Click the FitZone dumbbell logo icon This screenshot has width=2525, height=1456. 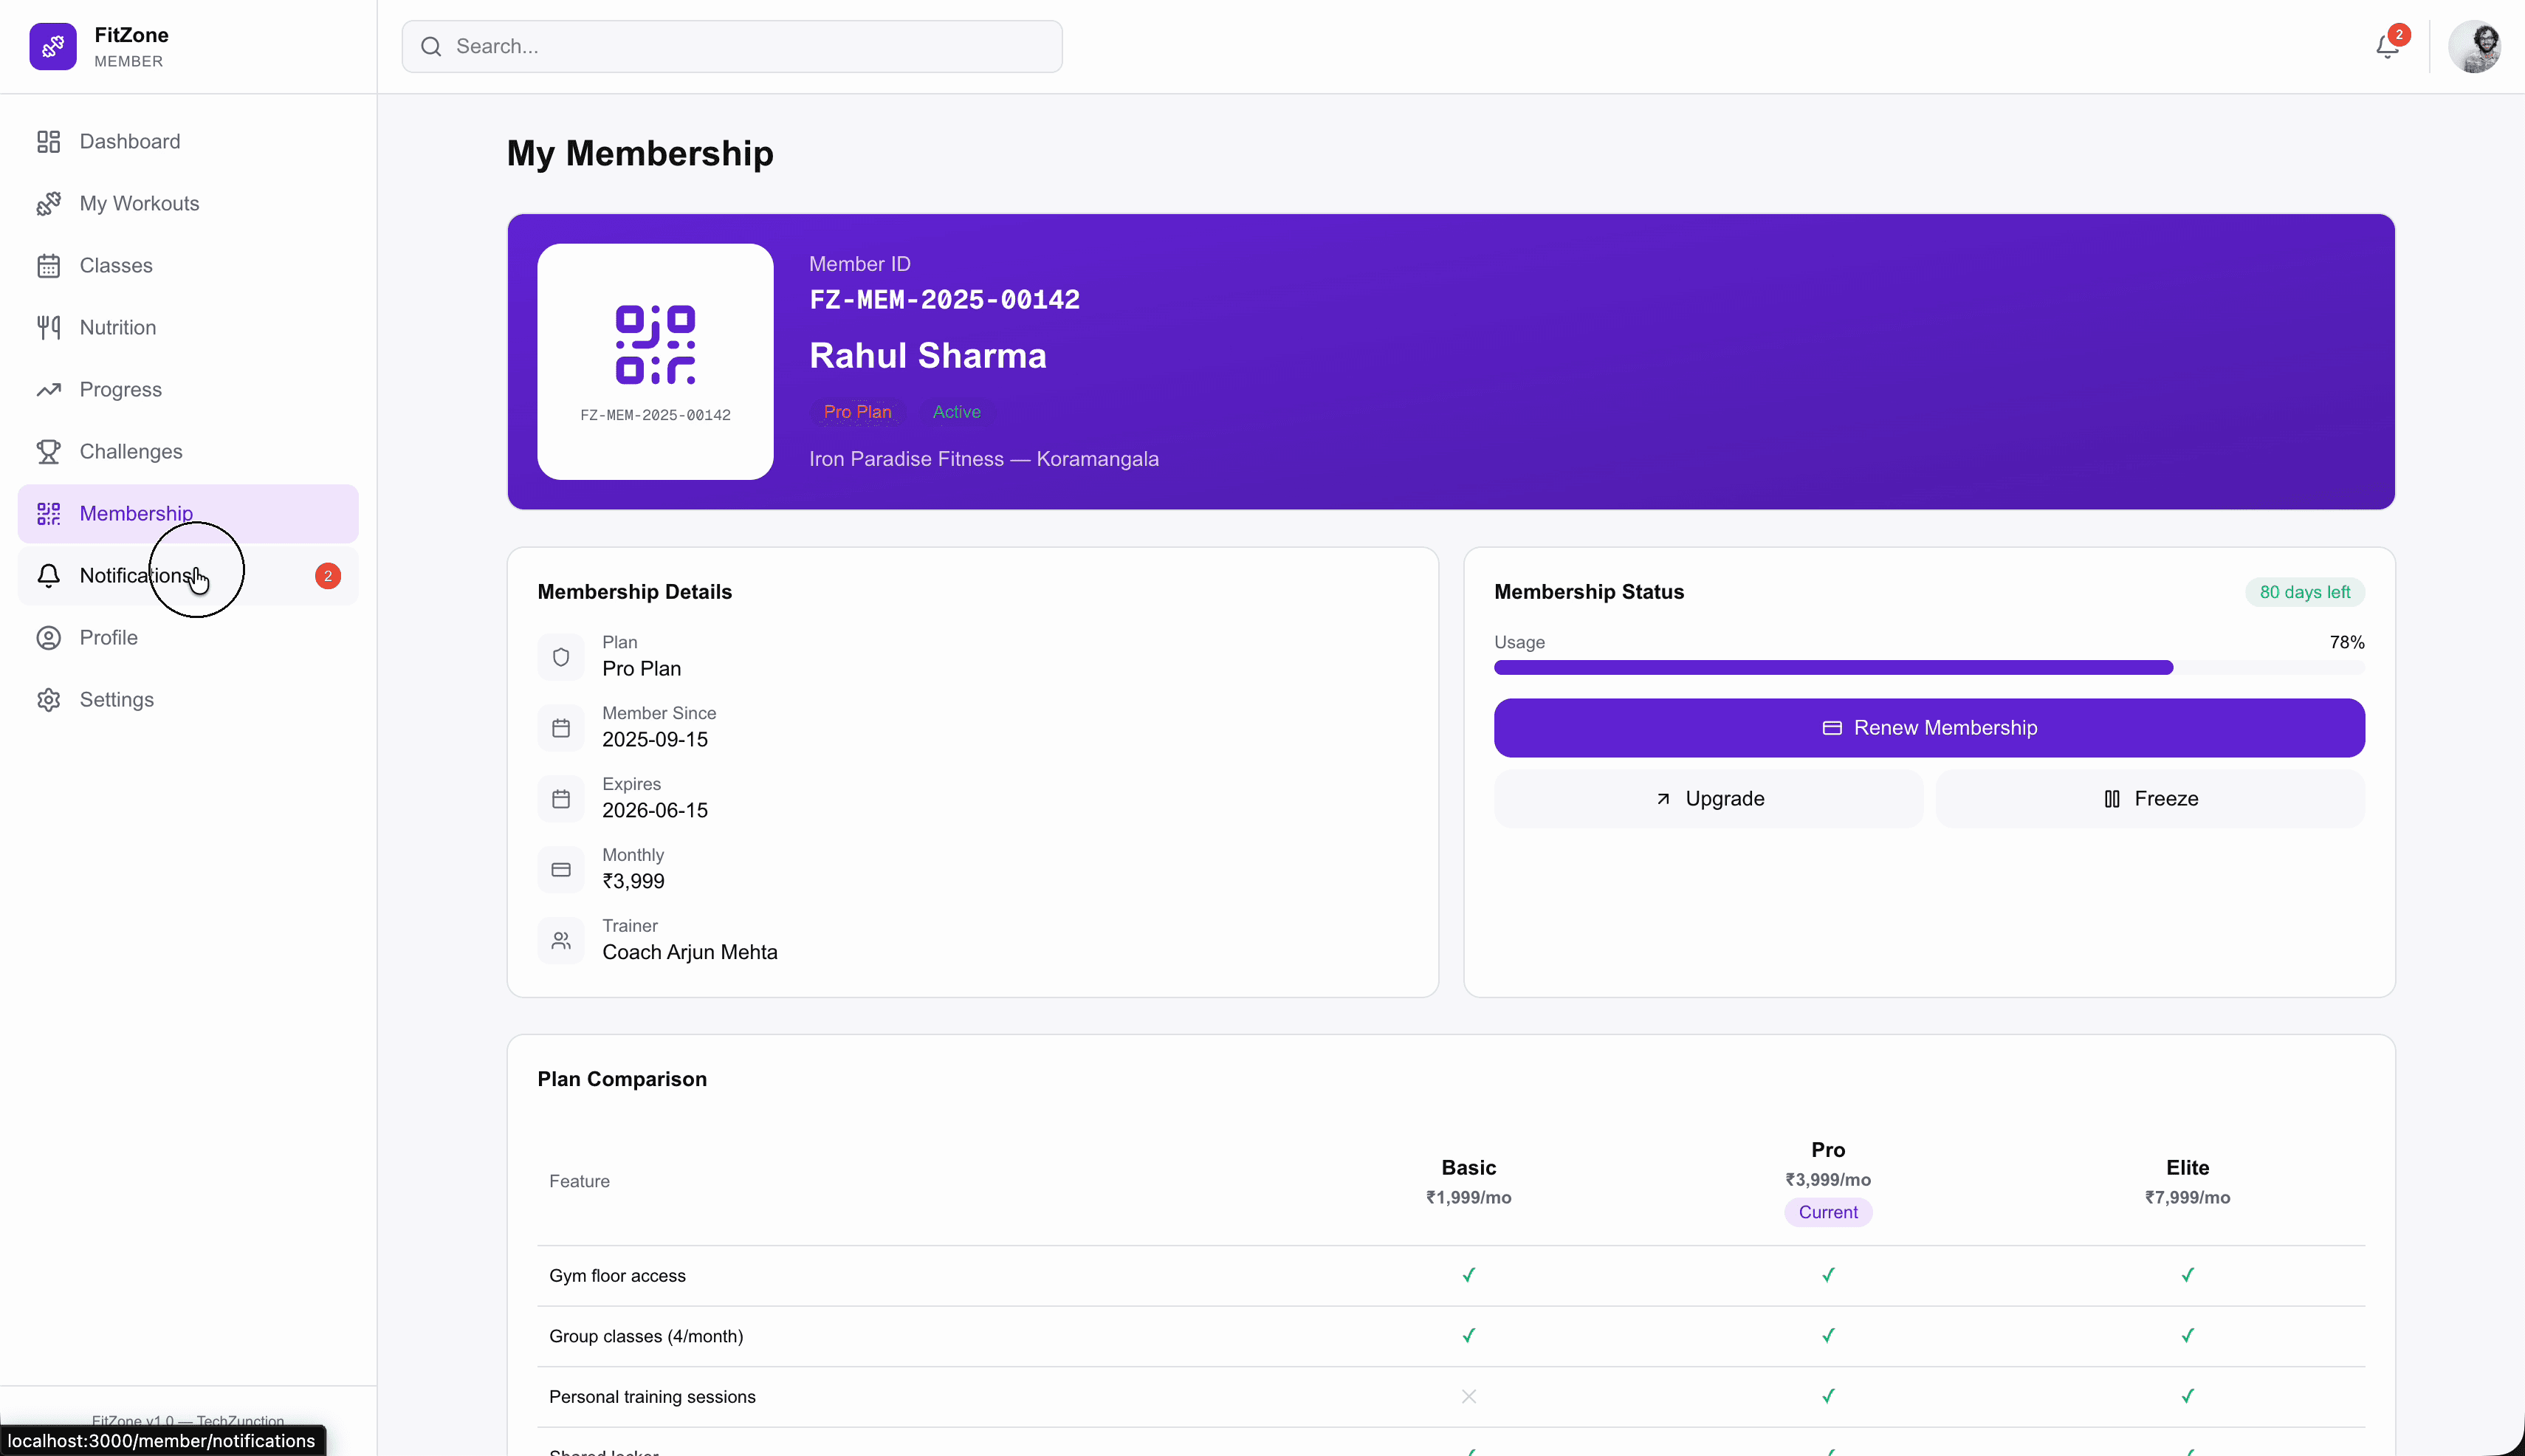tap(52, 46)
